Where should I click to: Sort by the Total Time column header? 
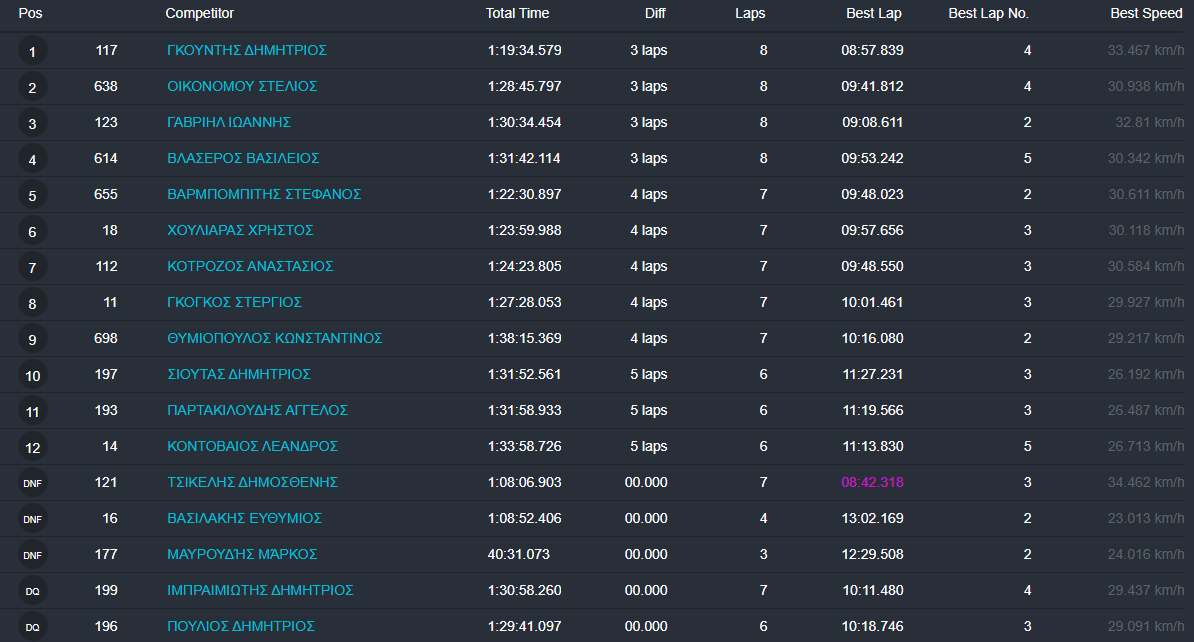pos(517,14)
